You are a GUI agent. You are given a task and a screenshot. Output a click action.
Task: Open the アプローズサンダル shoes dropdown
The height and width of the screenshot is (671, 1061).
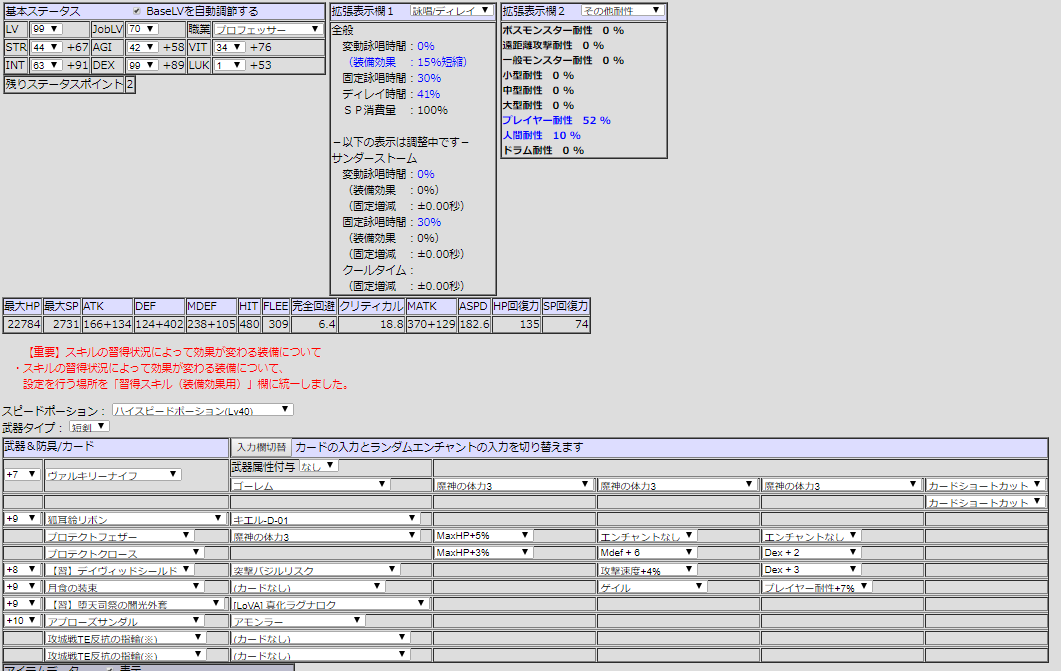pyautogui.click(x=124, y=620)
